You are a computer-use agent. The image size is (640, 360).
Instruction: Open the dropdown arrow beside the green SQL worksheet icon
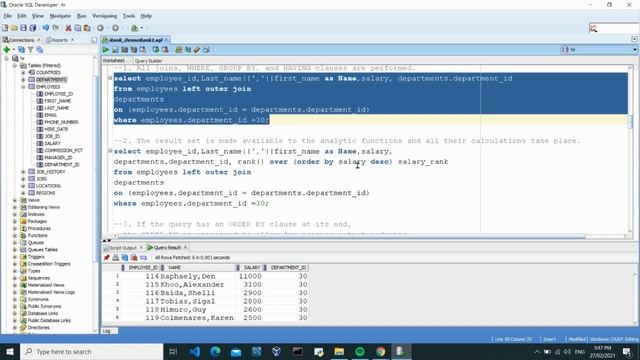(x=142, y=28)
